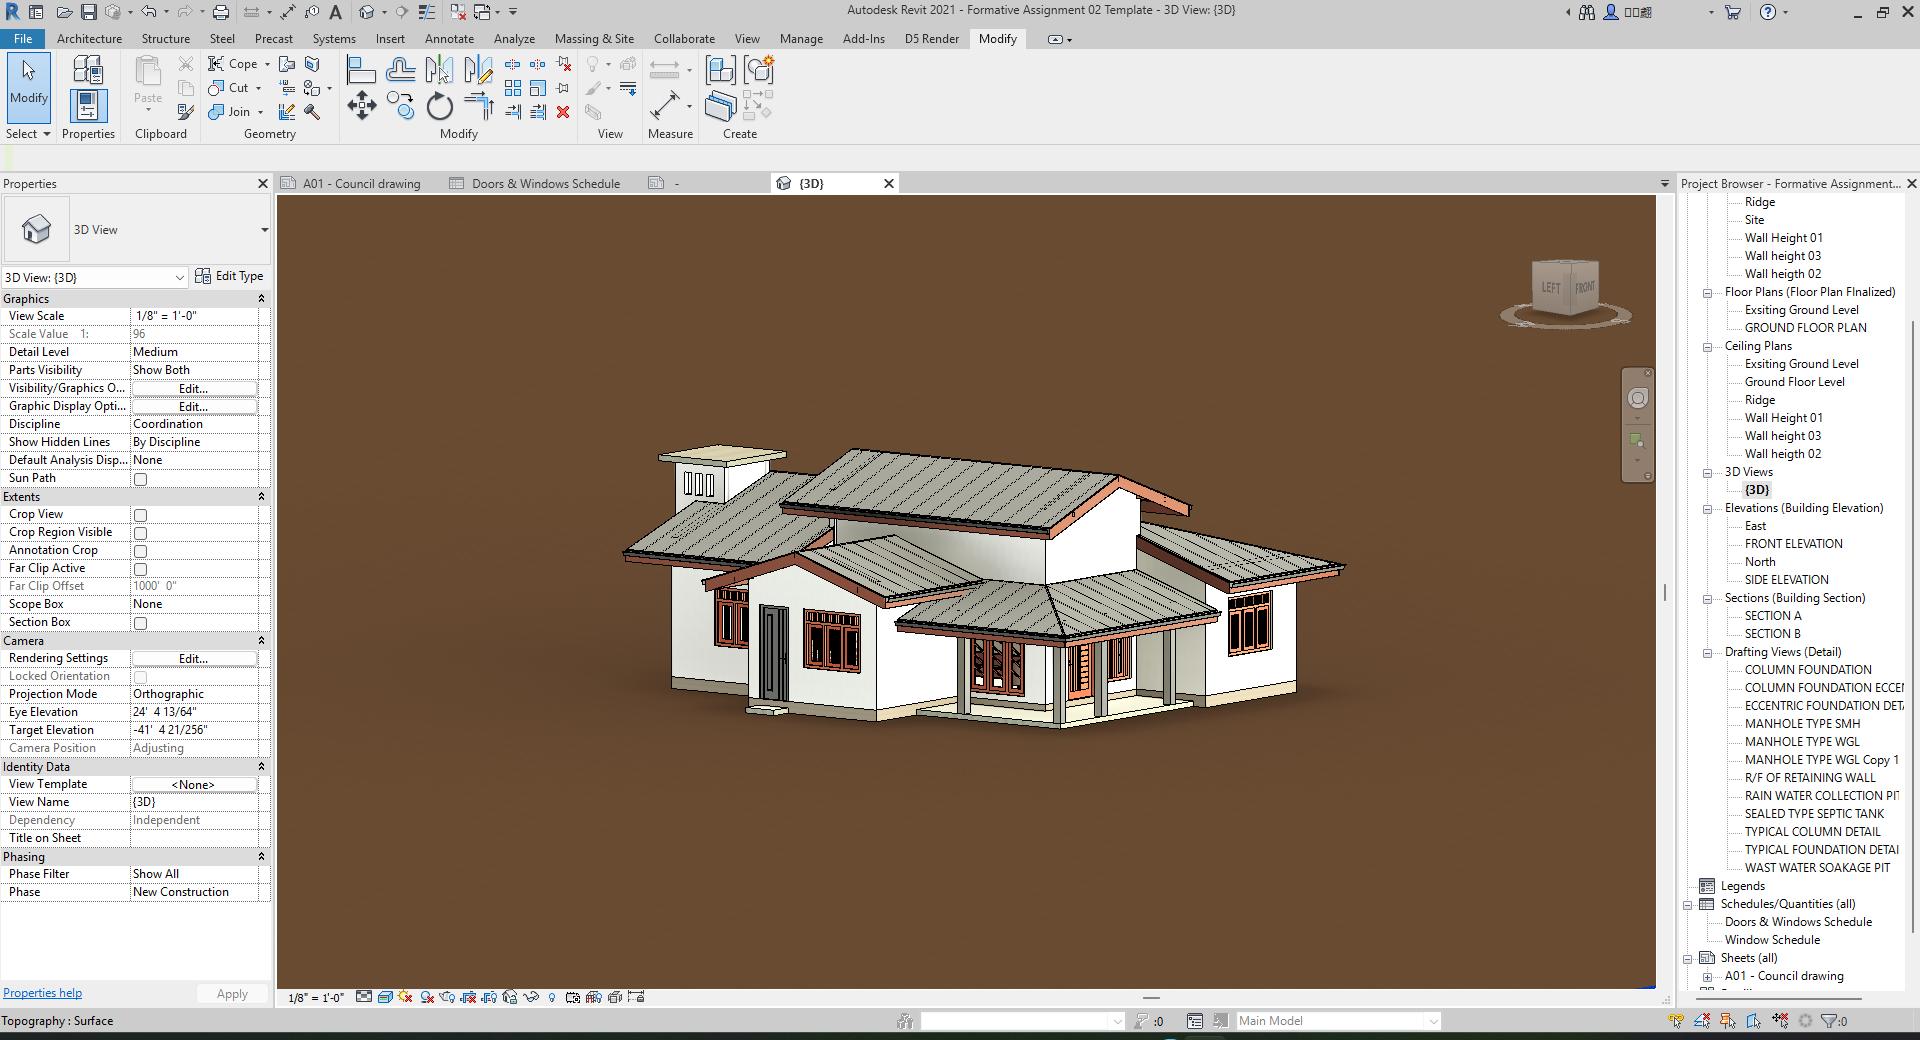
Task: Switch to Doors & Windows Schedule tab
Action: pyautogui.click(x=545, y=184)
